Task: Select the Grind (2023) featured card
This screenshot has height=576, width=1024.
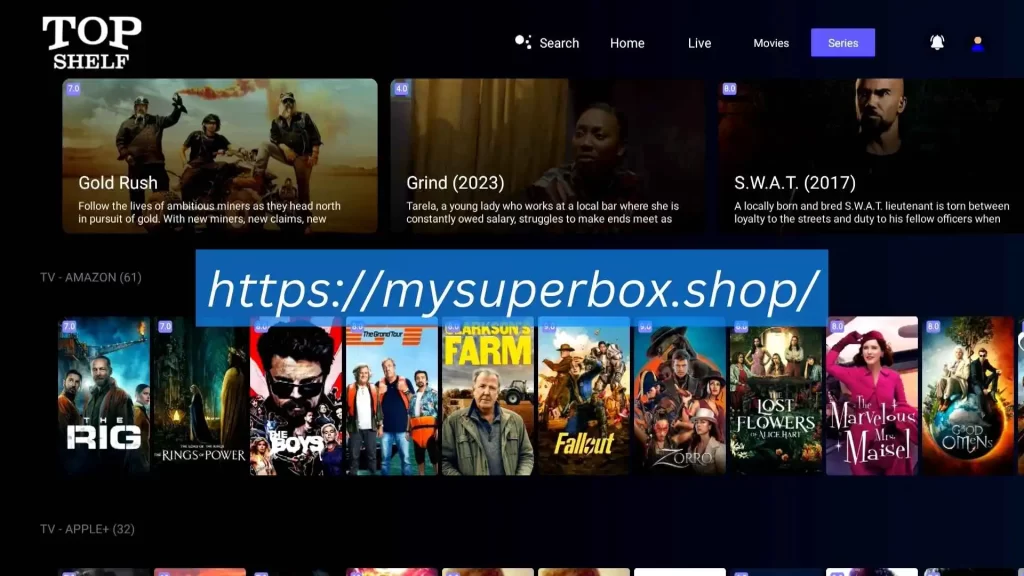Action: pos(548,156)
